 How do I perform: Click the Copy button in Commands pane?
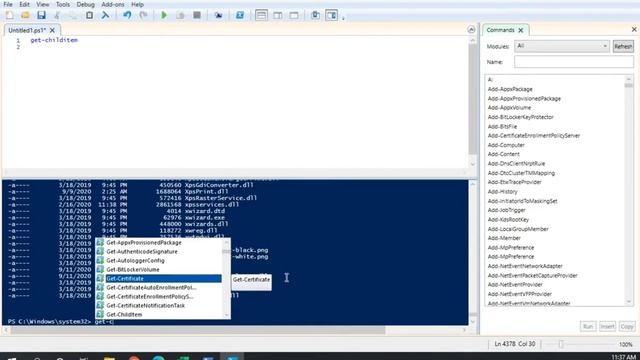(x=627, y=327)
